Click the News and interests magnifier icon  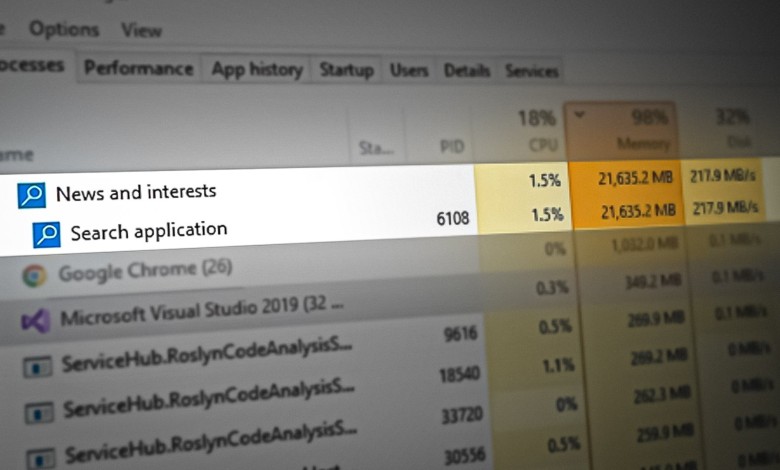point(31,195)
